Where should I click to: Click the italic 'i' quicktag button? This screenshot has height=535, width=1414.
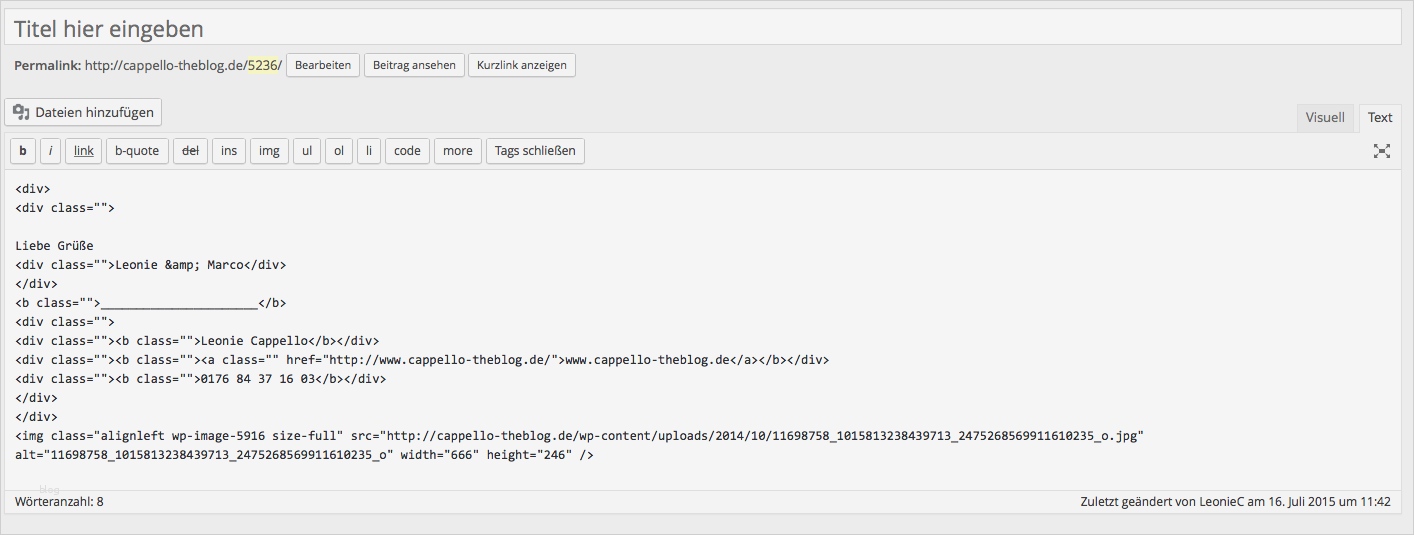click(x=51, y=151)
